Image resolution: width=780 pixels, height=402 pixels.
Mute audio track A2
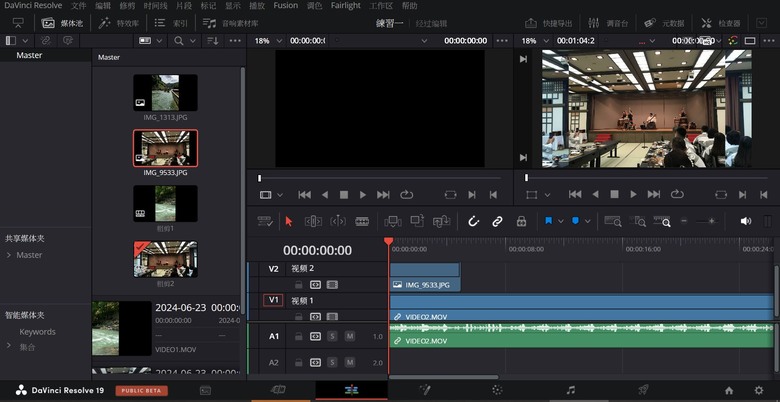[350, 362]
